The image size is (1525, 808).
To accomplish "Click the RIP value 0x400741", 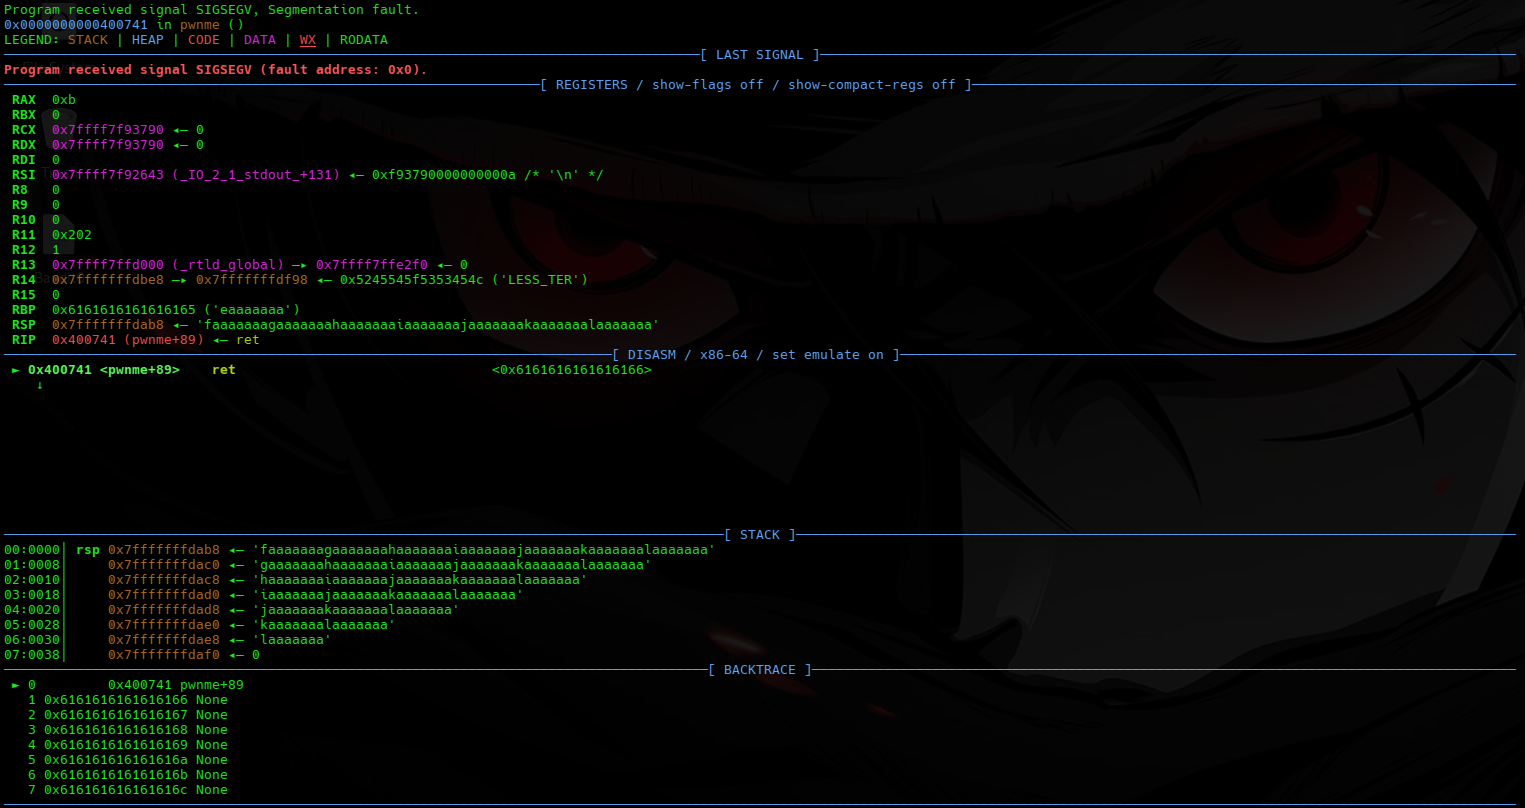I will (x=84, y=340).
